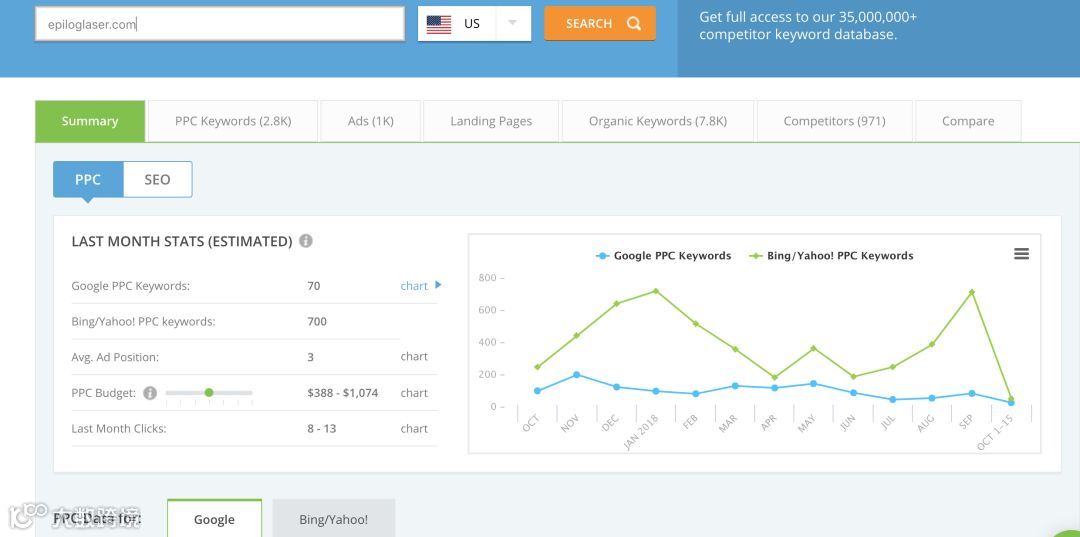Open the country dropdown arrow next to US
Screen dimensions: 1080x537
pos(512,23)
